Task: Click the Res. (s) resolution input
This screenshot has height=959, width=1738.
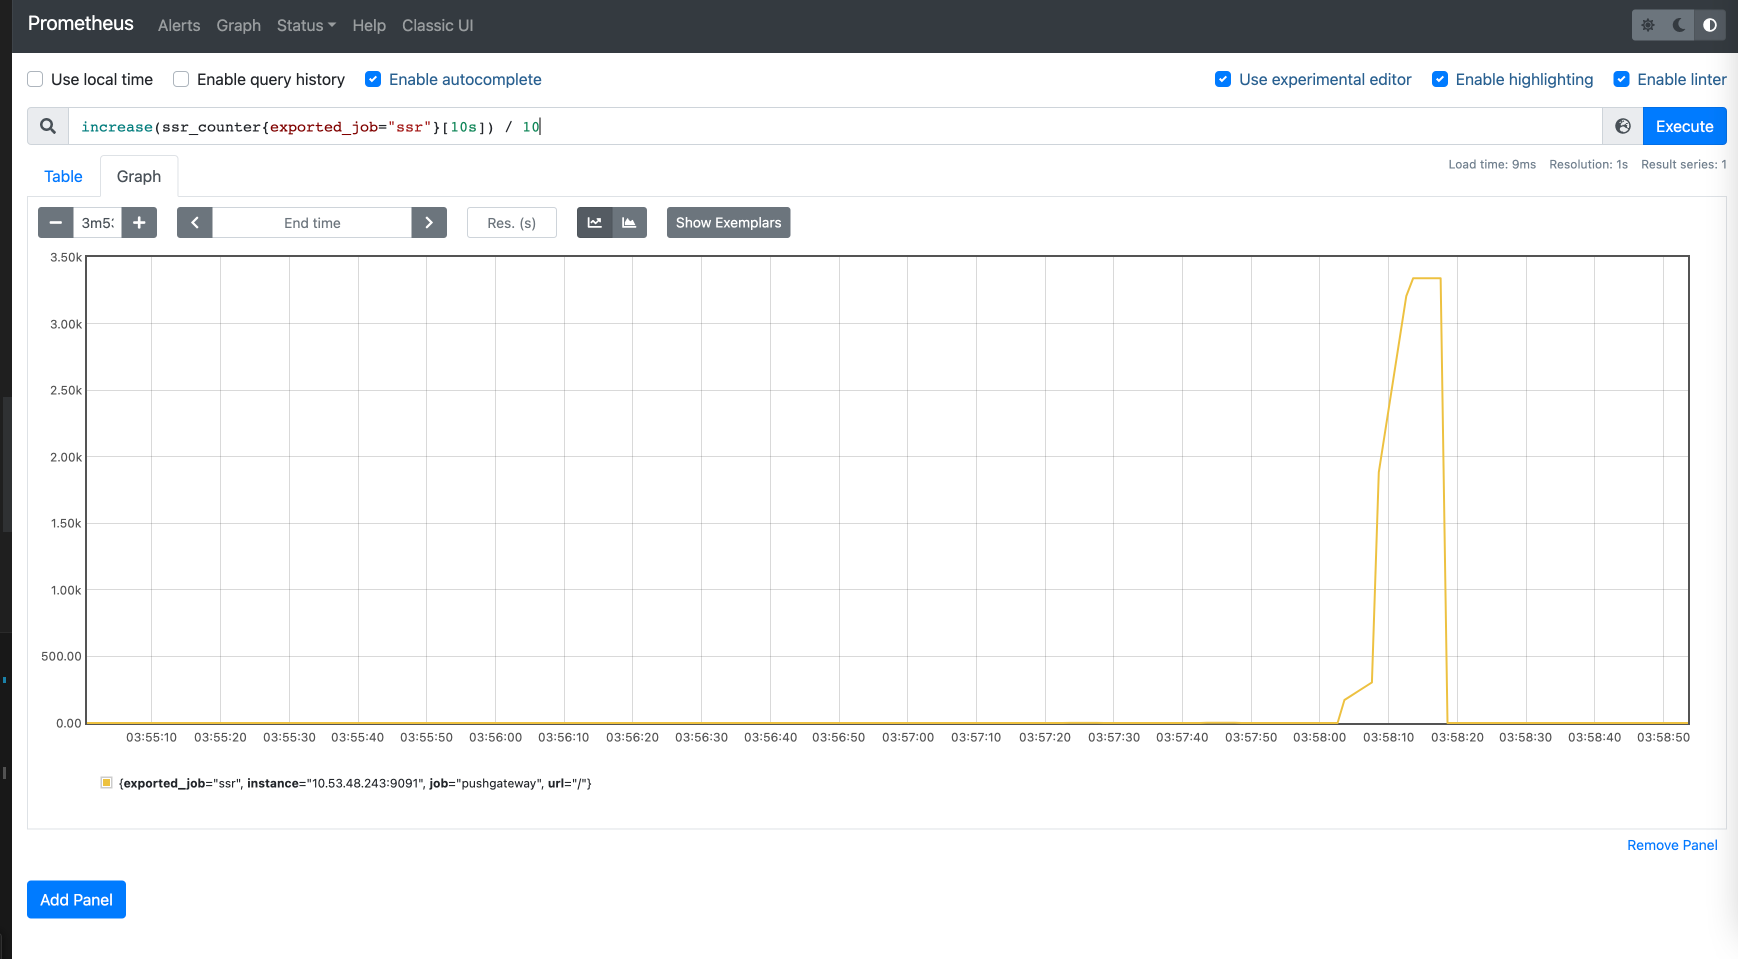Action: [511, 222]
